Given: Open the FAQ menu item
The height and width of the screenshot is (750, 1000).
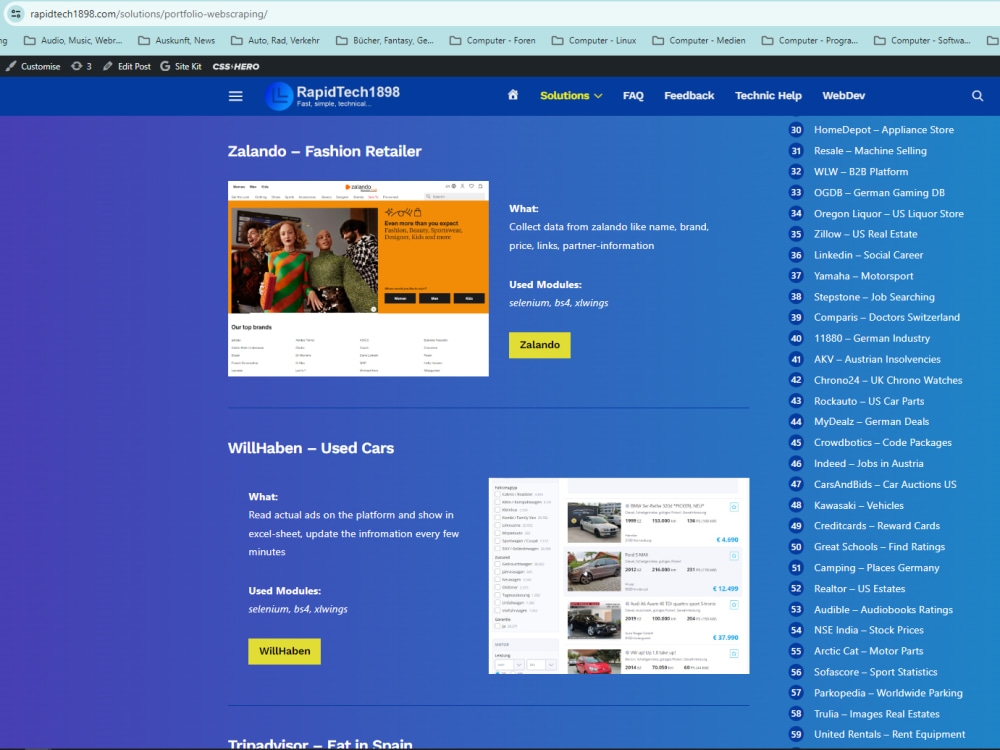Looking at the screenshot, I should coord(633,96).
